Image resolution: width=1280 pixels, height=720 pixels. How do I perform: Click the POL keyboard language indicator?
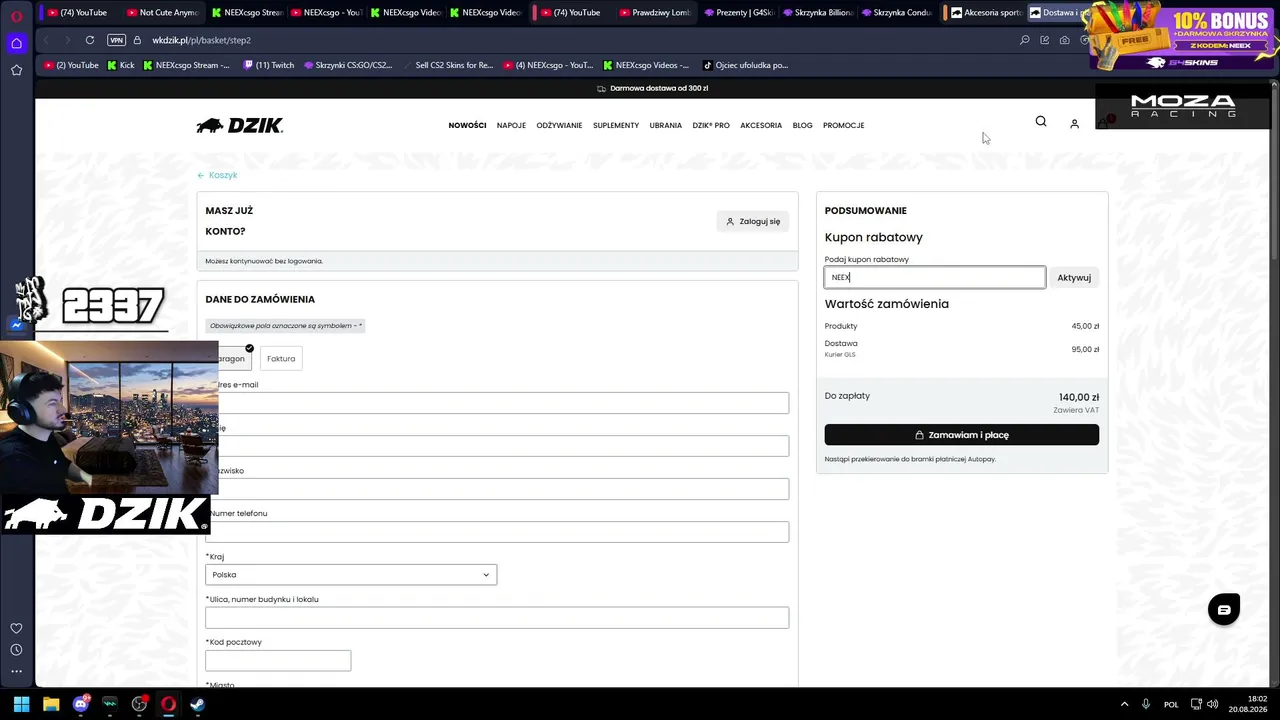point(1171,704)
